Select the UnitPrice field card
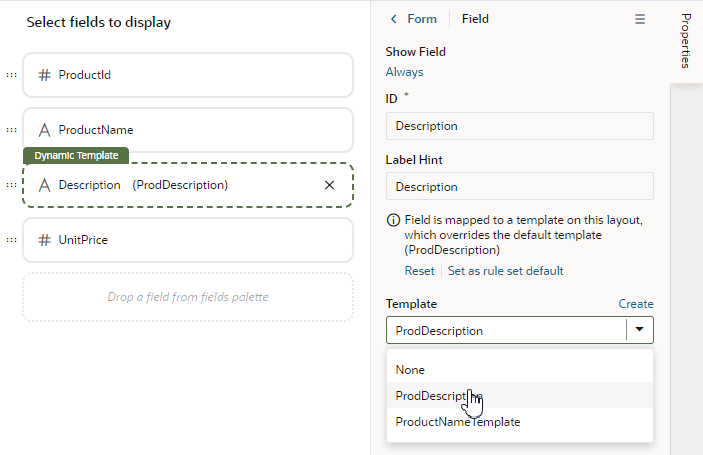 coord(188,240)
